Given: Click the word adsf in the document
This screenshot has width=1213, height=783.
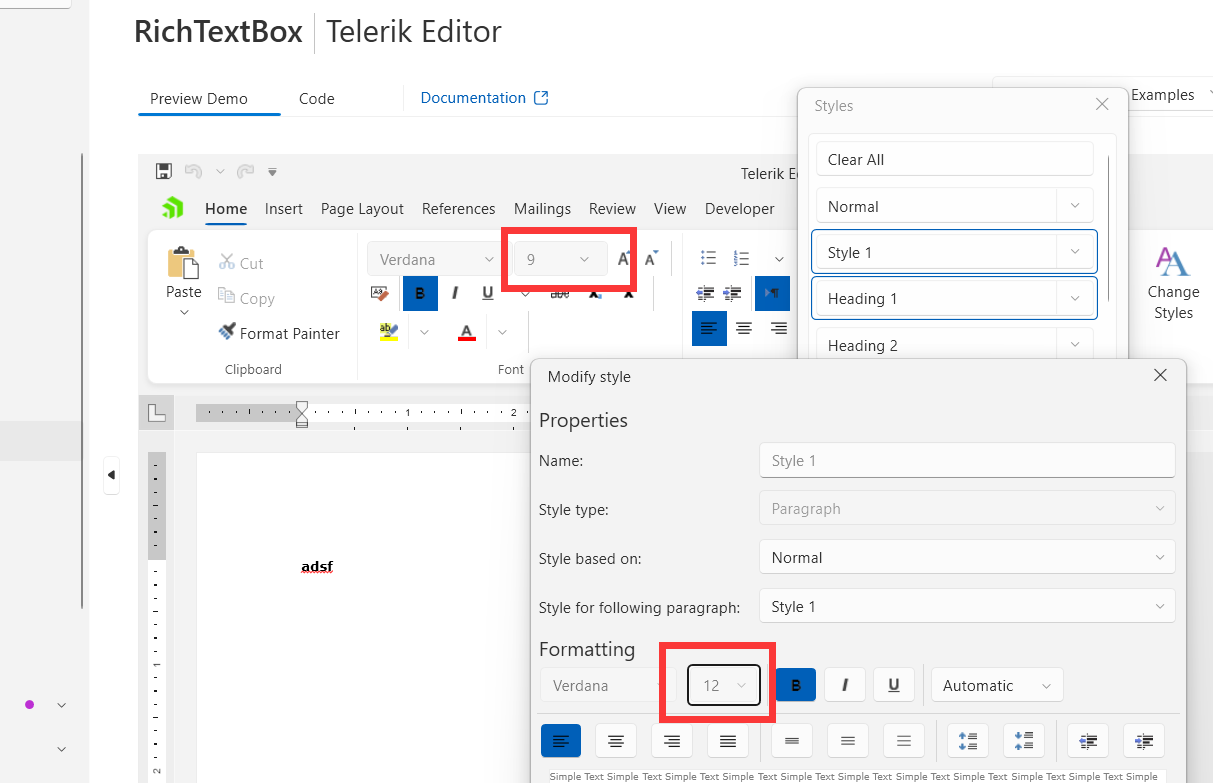Looking at the screenshot, I should pos(316,566).
